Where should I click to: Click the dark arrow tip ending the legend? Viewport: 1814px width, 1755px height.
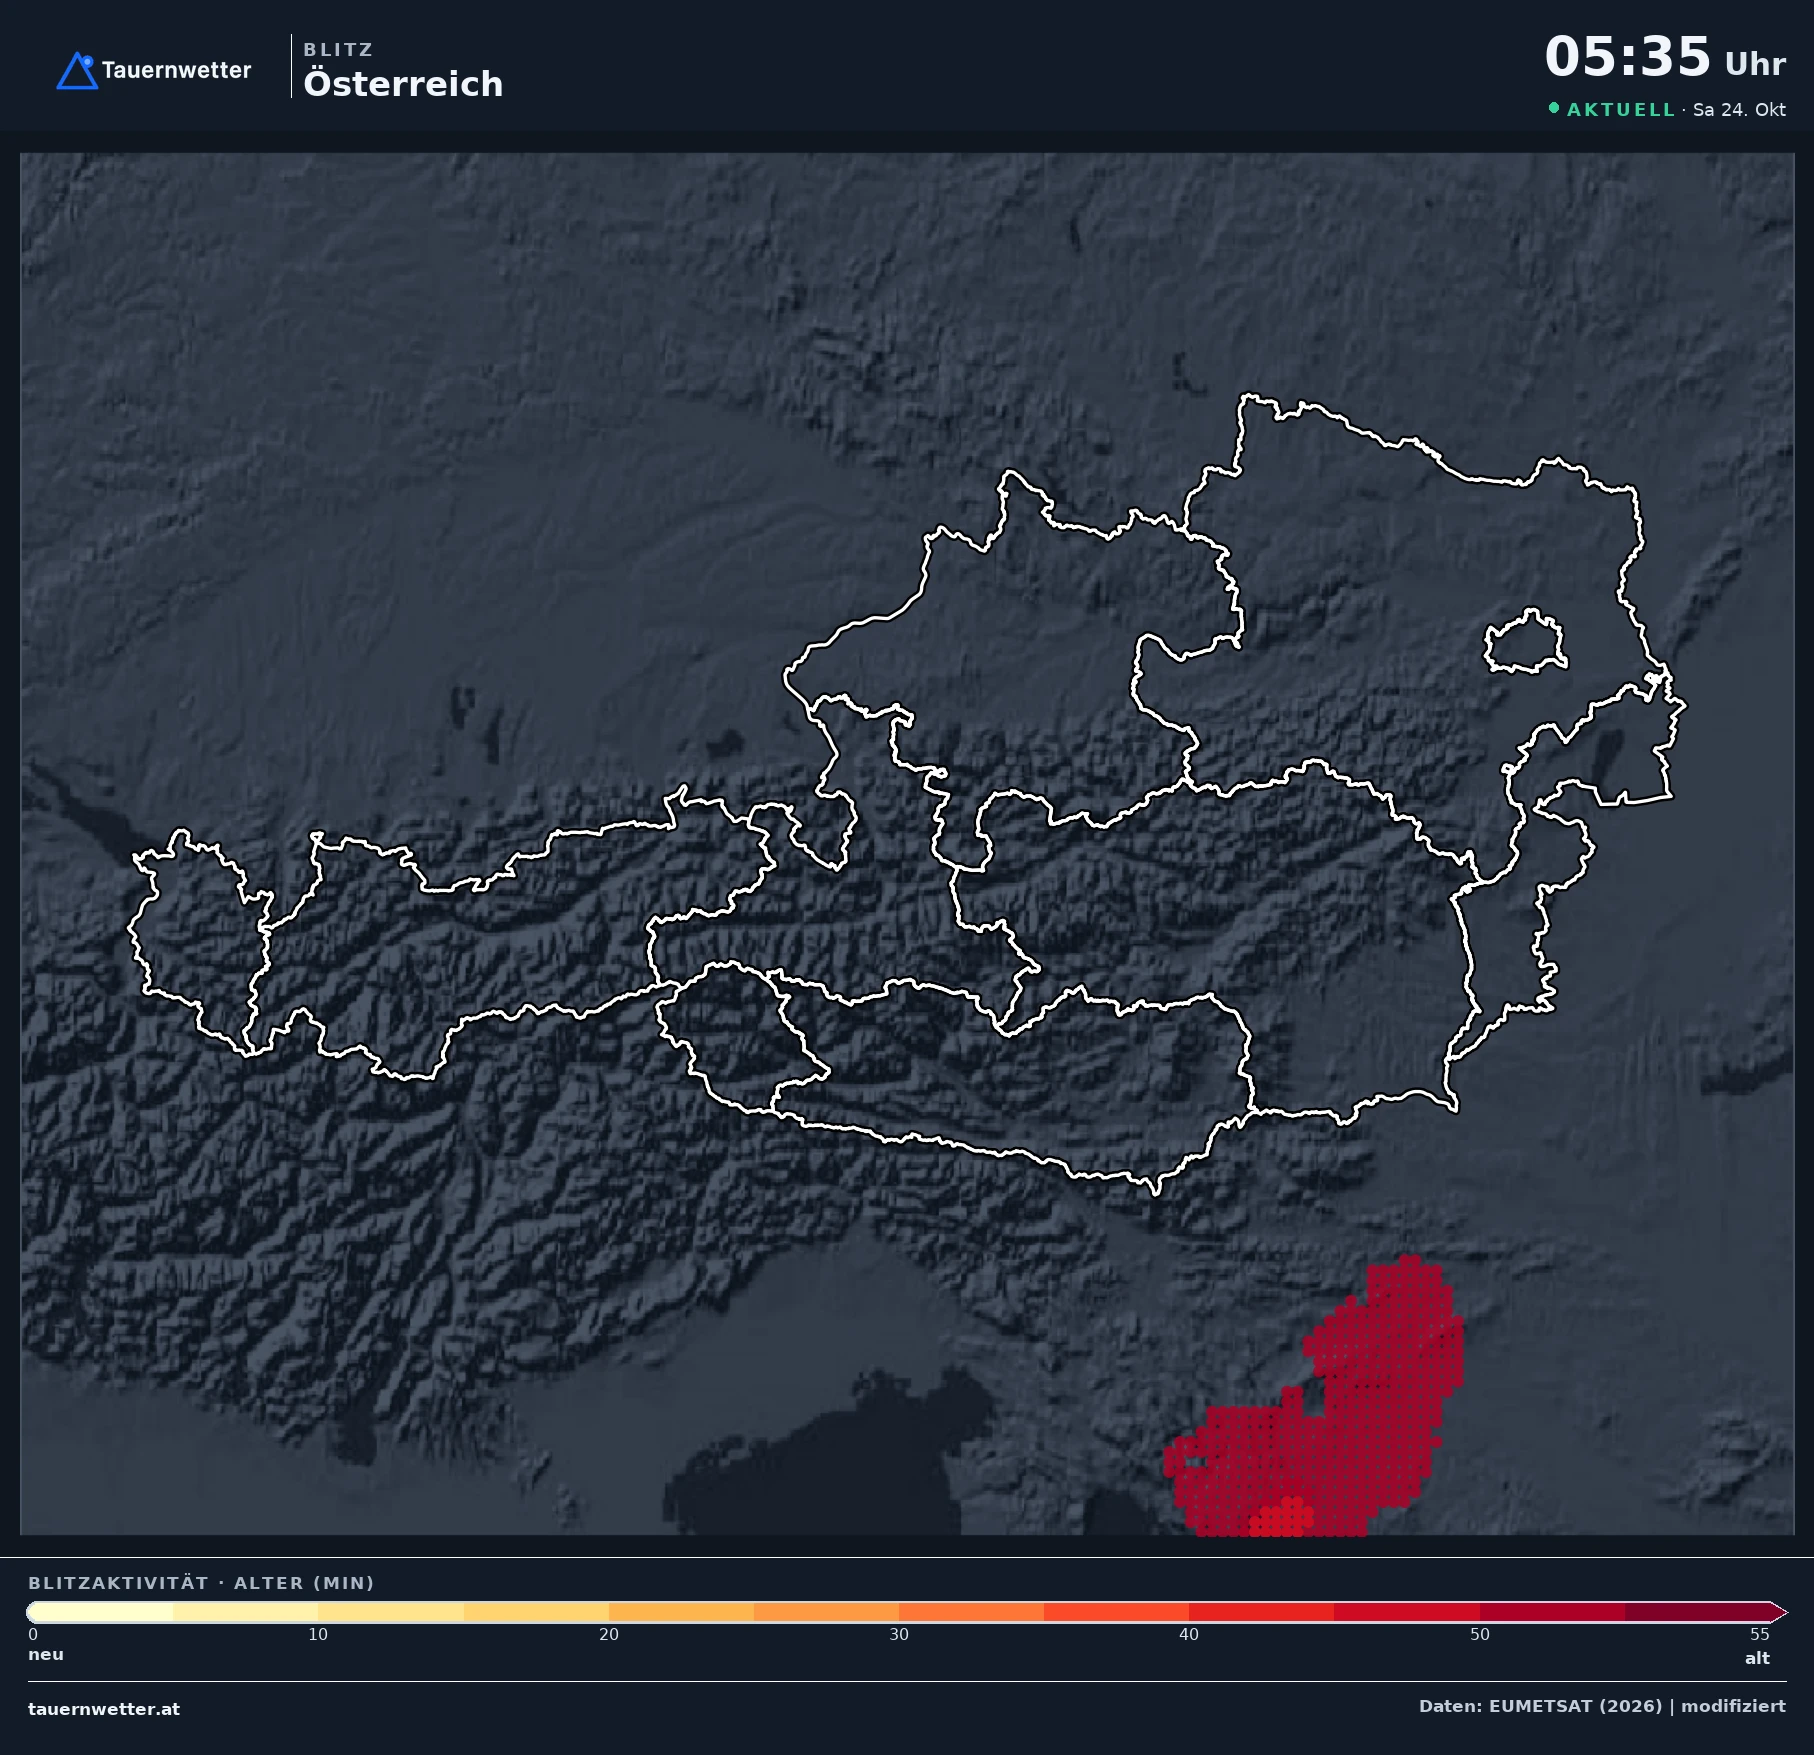click(1779, 1612)
